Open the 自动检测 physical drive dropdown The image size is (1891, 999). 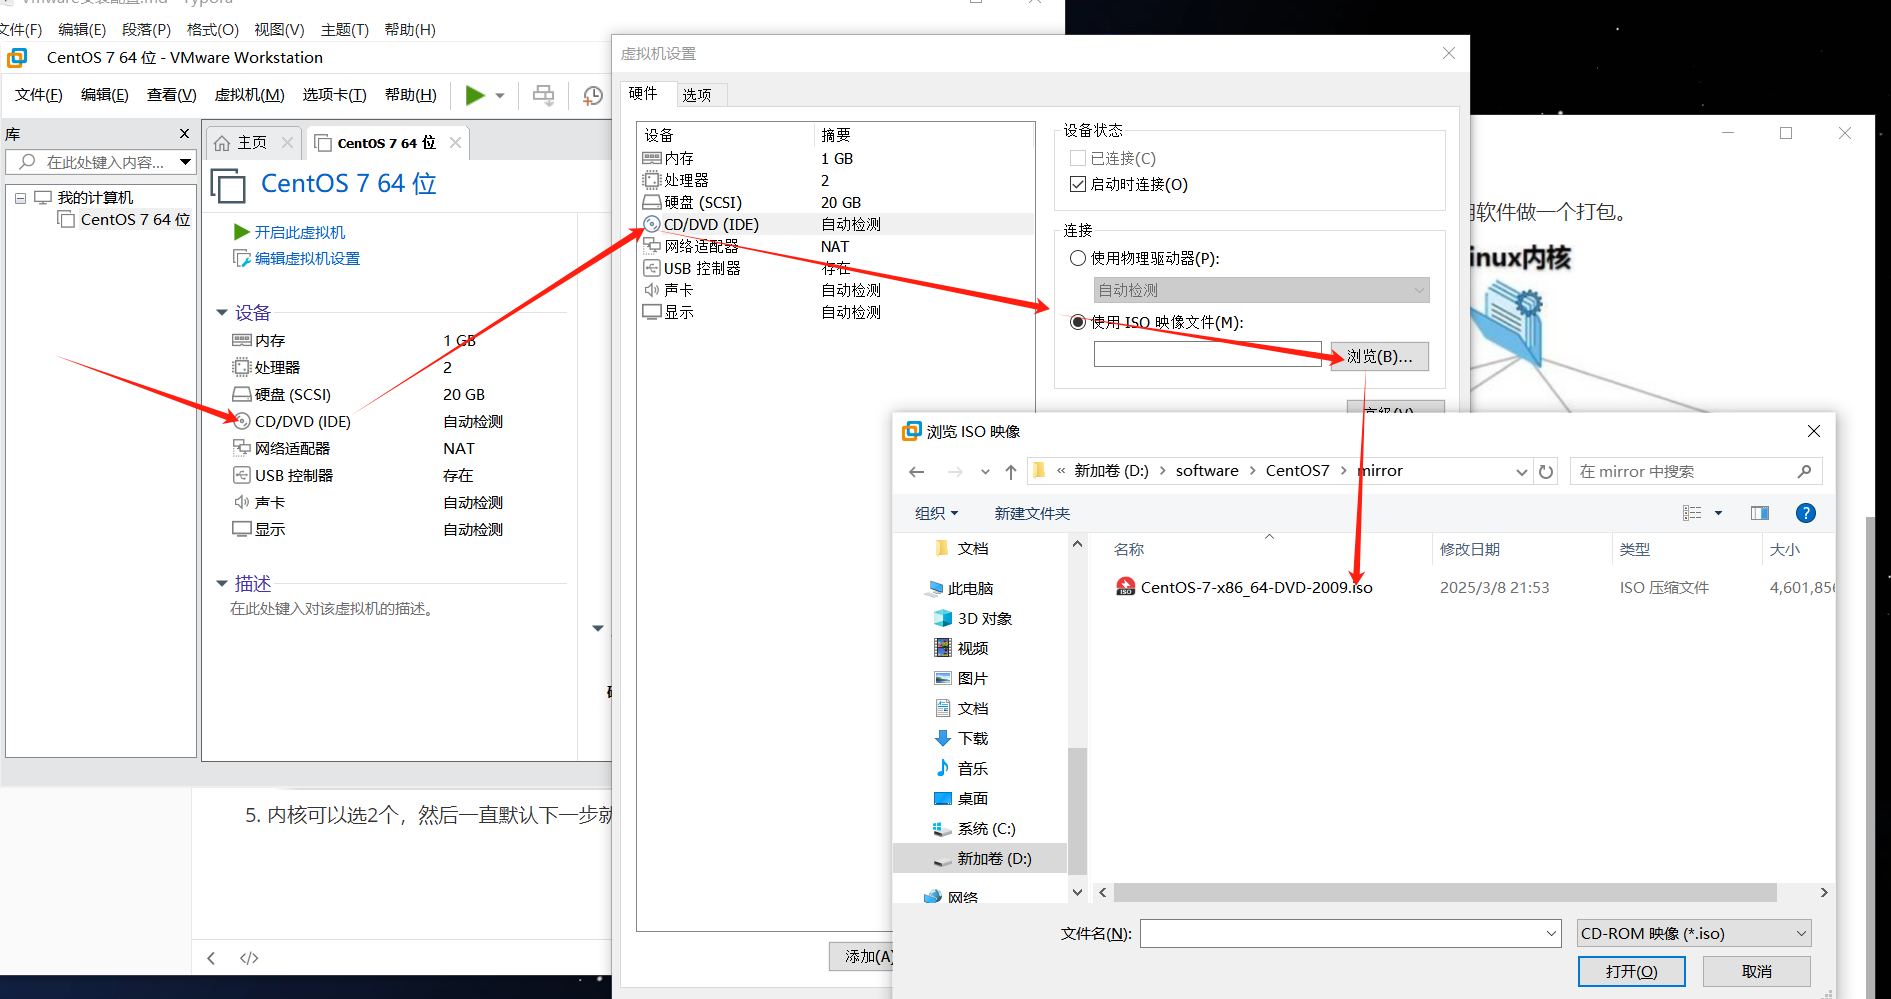pos(1261,290)
